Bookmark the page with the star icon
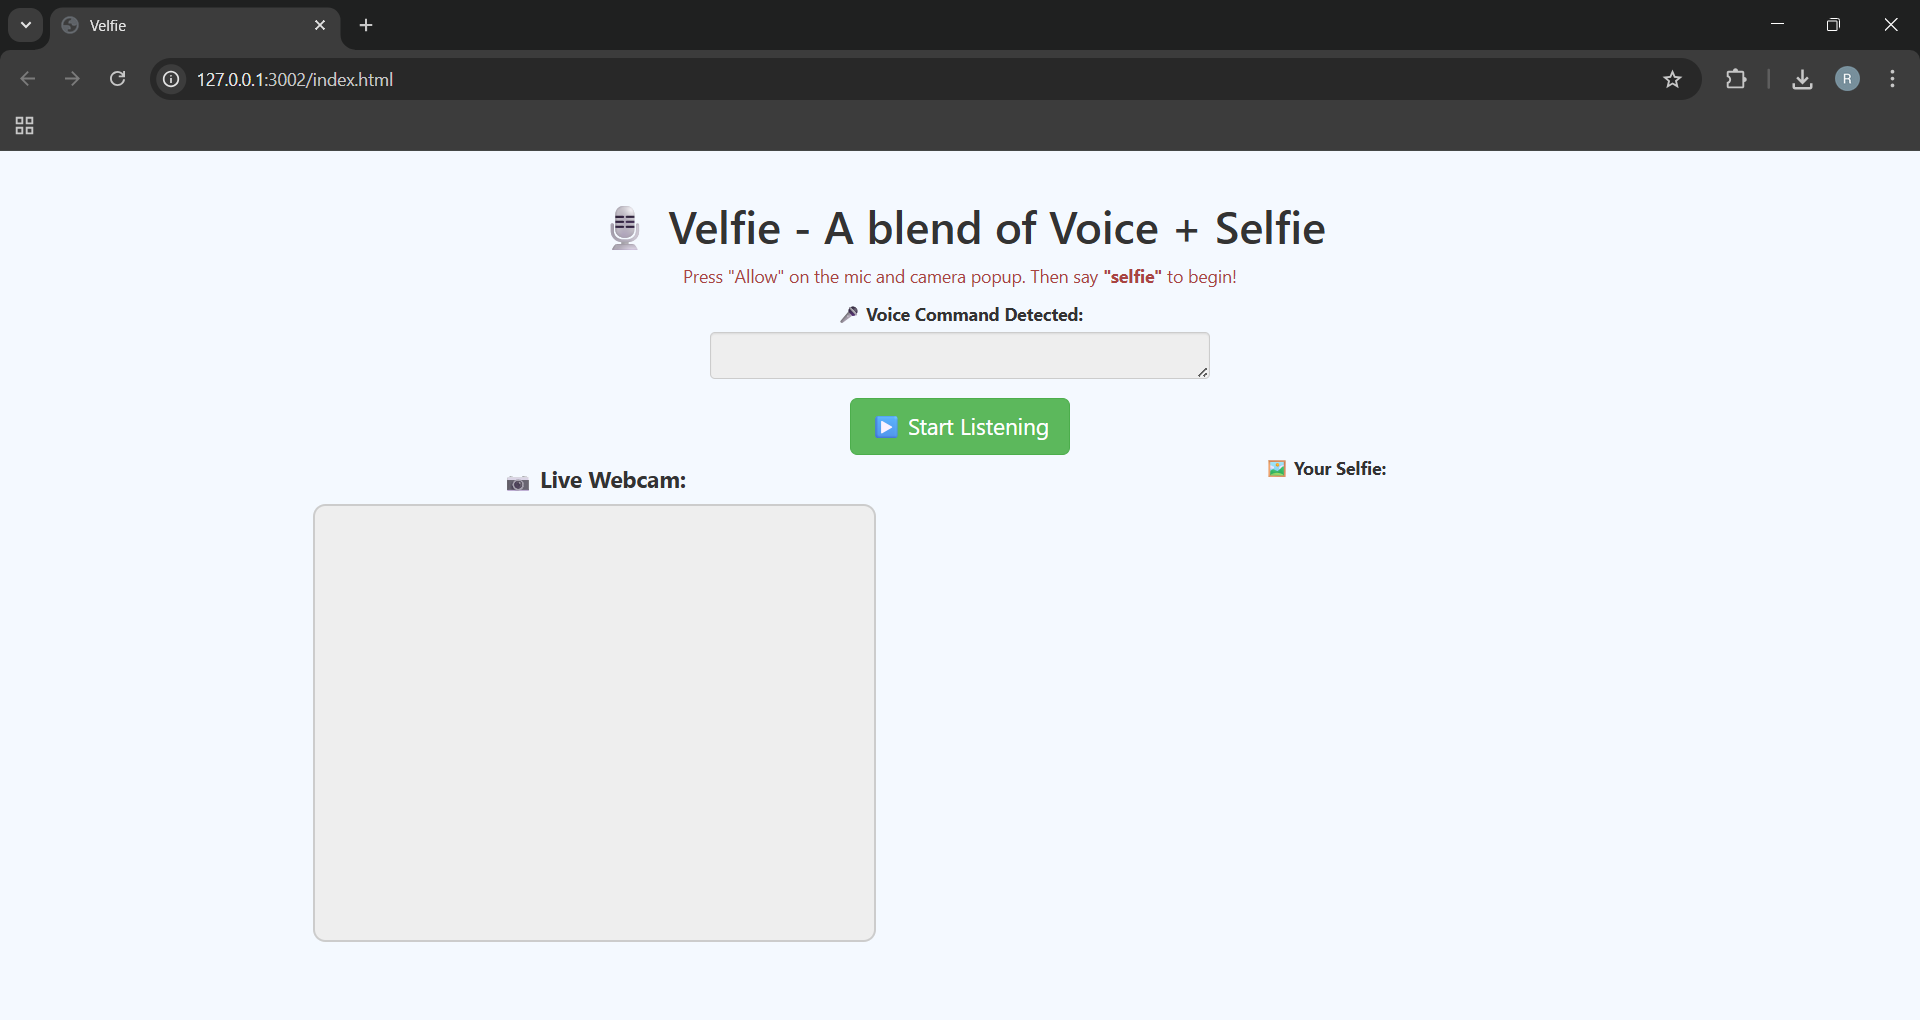 point(1673,79)
